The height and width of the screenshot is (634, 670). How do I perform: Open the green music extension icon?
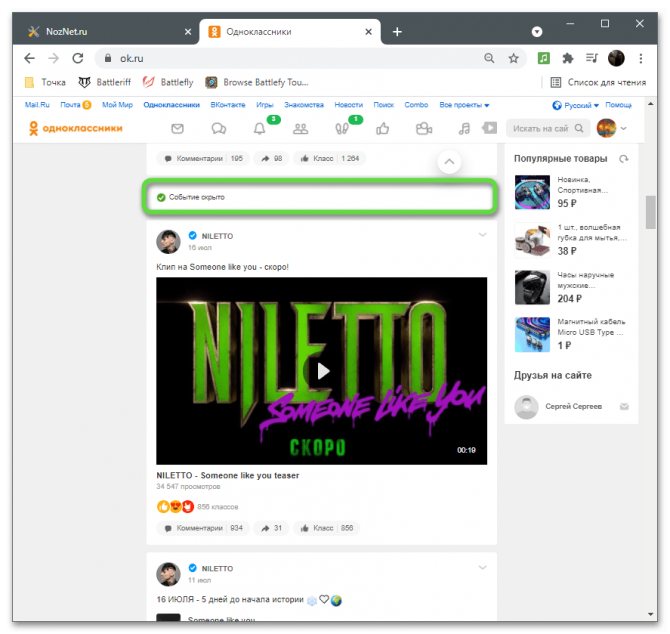(544, 58)
